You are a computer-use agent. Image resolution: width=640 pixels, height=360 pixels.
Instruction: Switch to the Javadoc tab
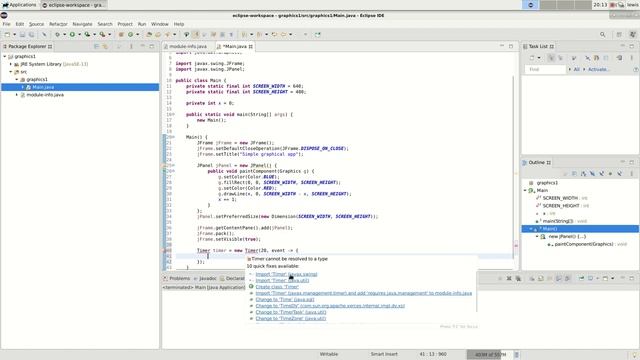click(x=205, y=278)
